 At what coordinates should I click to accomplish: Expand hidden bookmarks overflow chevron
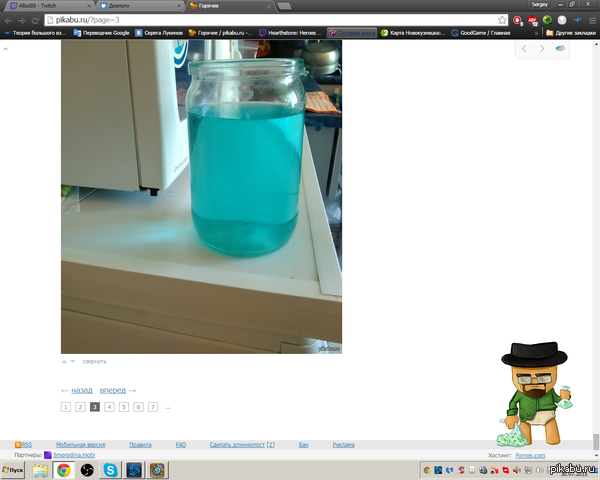535,32
